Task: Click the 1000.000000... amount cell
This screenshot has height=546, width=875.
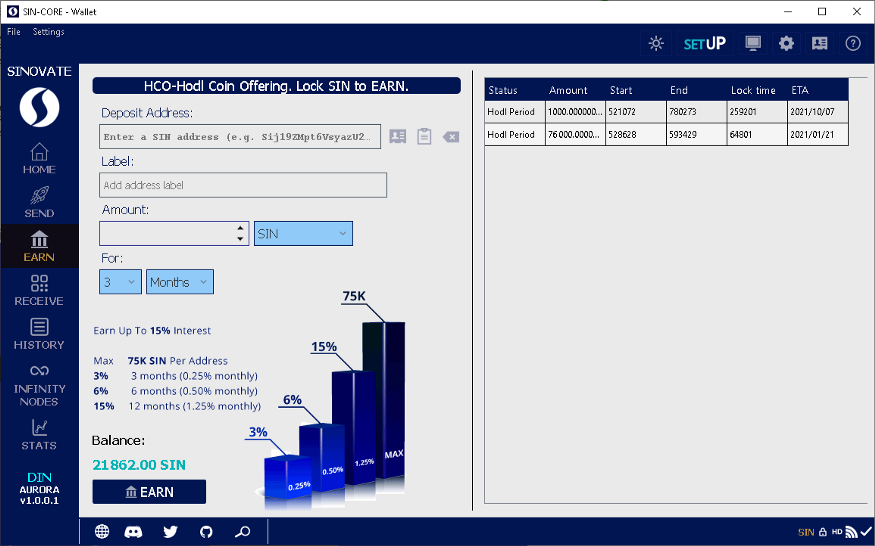Action: click(575, 112)
